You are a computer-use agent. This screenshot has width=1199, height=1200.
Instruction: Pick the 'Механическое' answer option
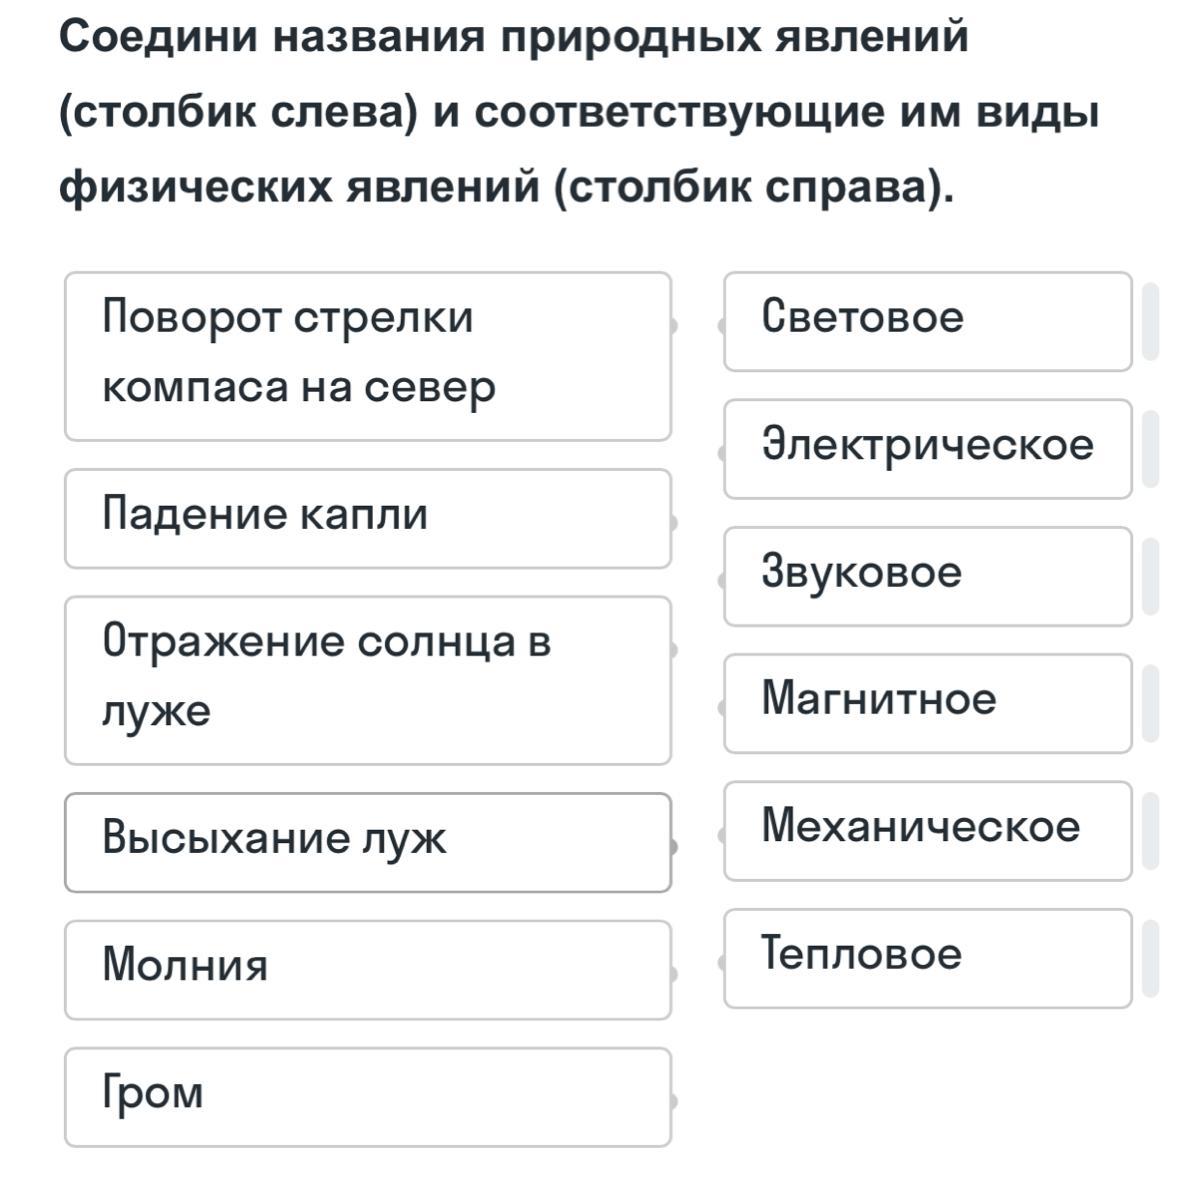click(927, 830)
